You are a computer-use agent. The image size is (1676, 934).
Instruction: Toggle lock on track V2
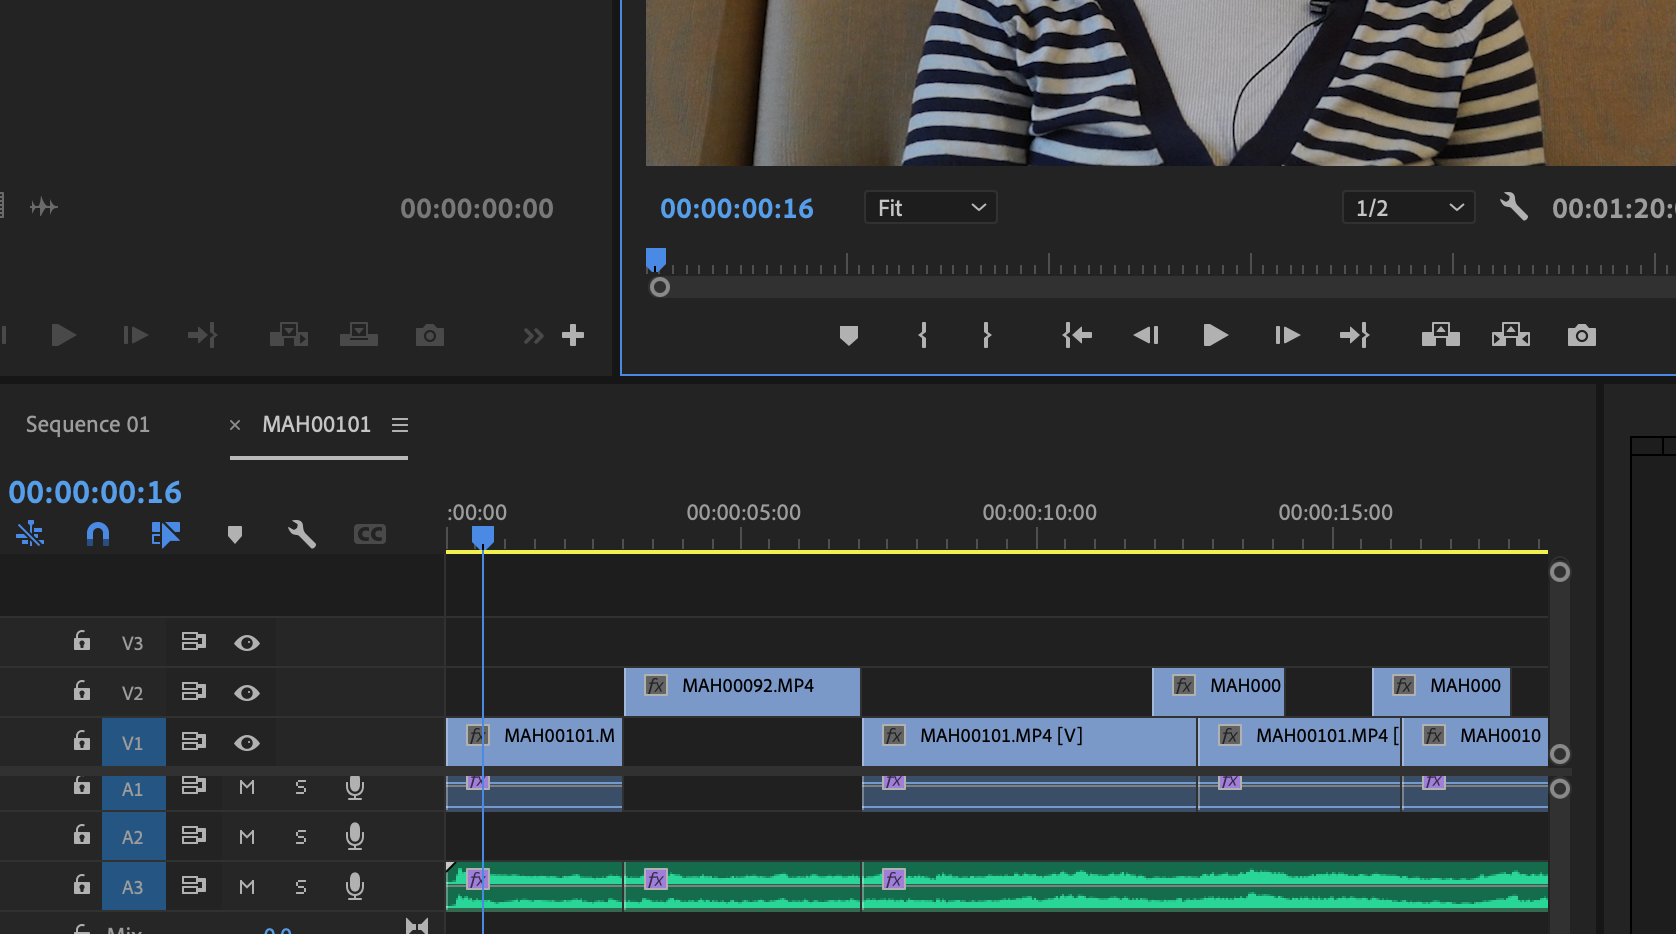(82, 691)
